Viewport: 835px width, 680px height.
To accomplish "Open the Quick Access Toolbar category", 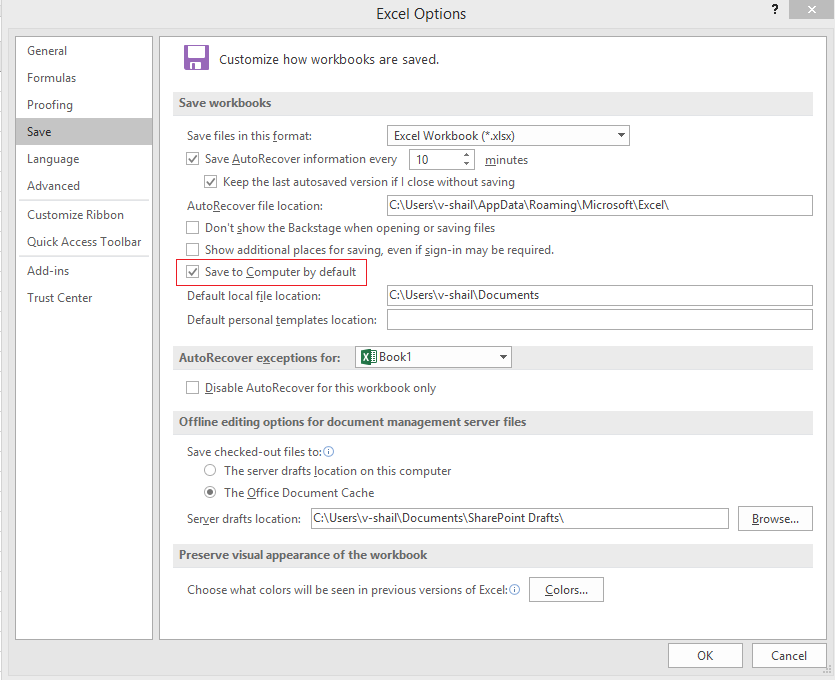I will pyautogui.click(x=84, y=242).
